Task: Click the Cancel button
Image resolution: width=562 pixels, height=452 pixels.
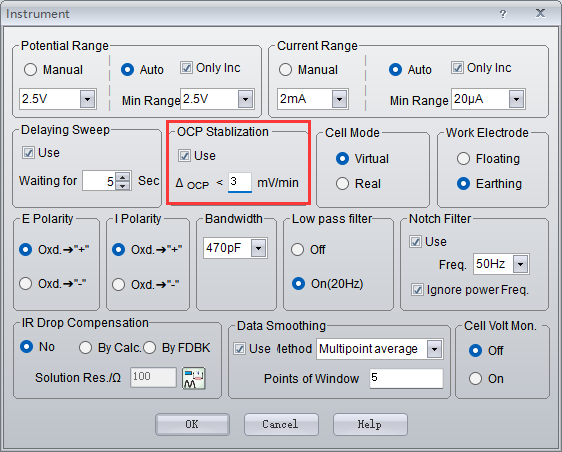Action: click(x=281, y=424)
